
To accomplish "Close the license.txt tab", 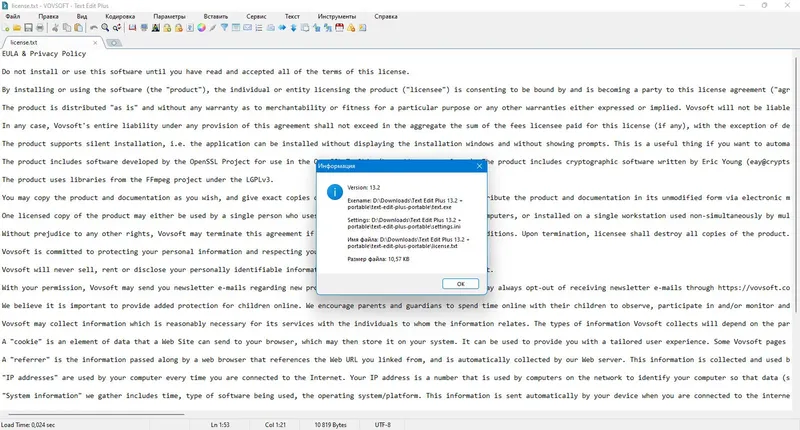I will (95, 43).
